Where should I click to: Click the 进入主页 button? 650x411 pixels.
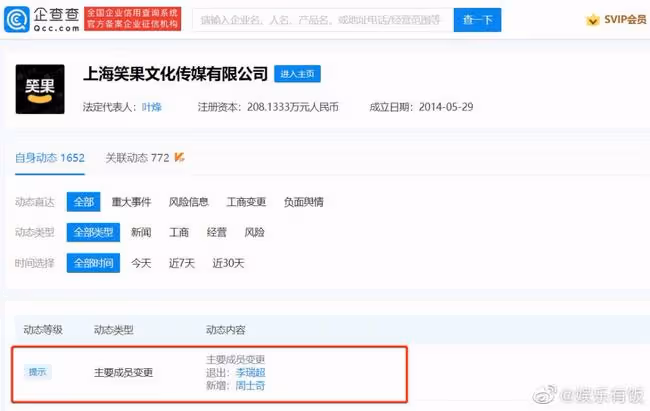click(x=297, y=74)
